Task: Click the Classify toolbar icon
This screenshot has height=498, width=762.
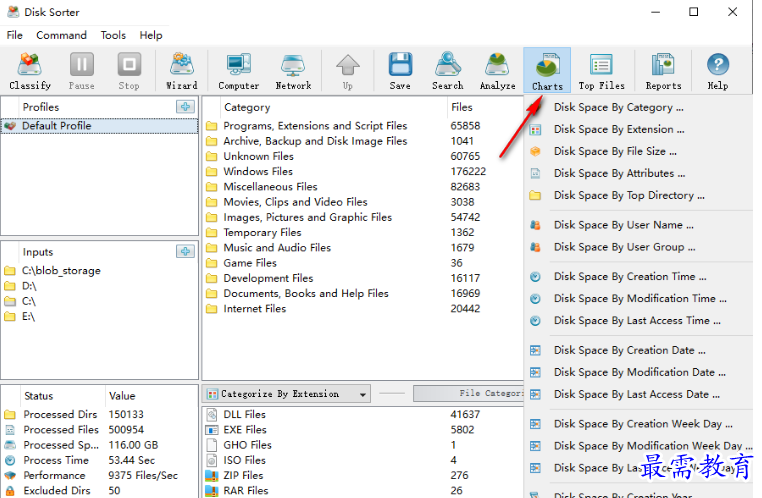Action: [x=30, y=70]
